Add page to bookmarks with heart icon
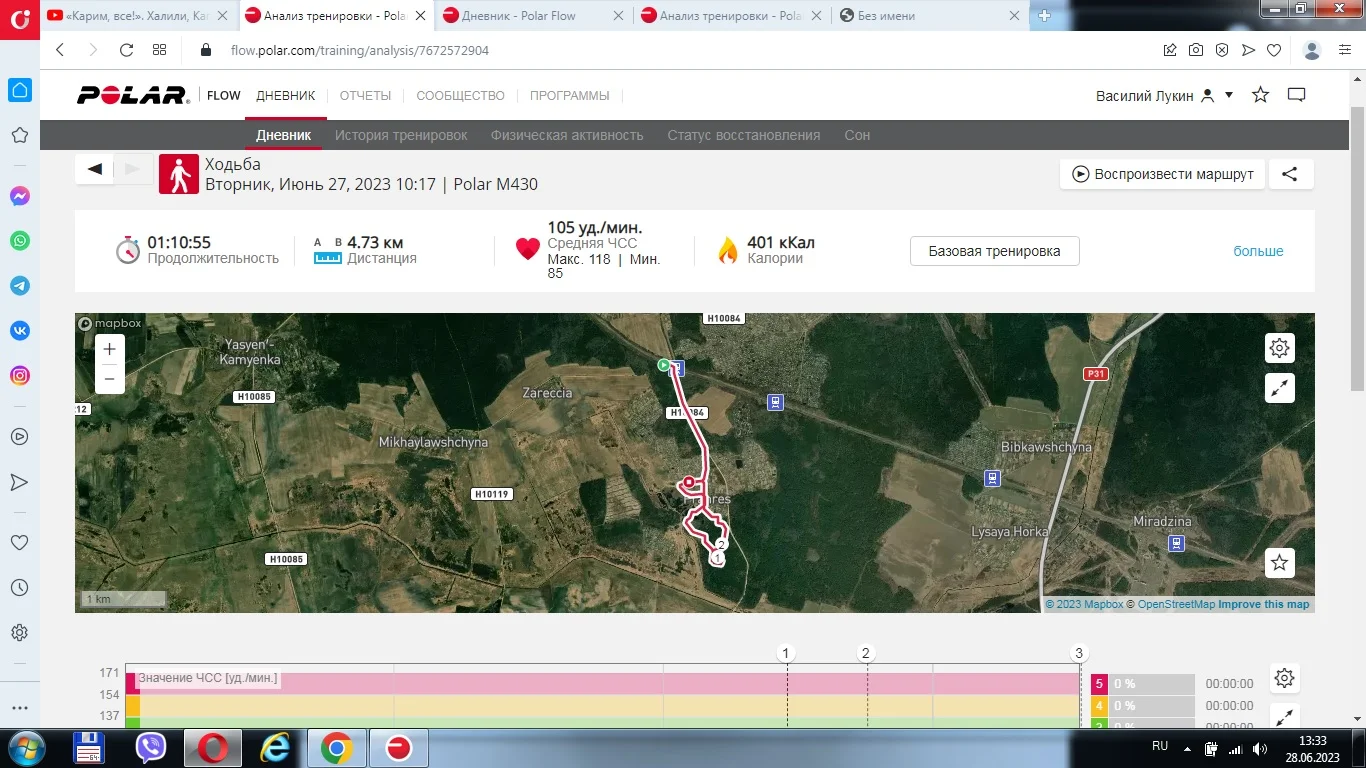This screenshot has width=1366, height=768. click(1274, 50)
